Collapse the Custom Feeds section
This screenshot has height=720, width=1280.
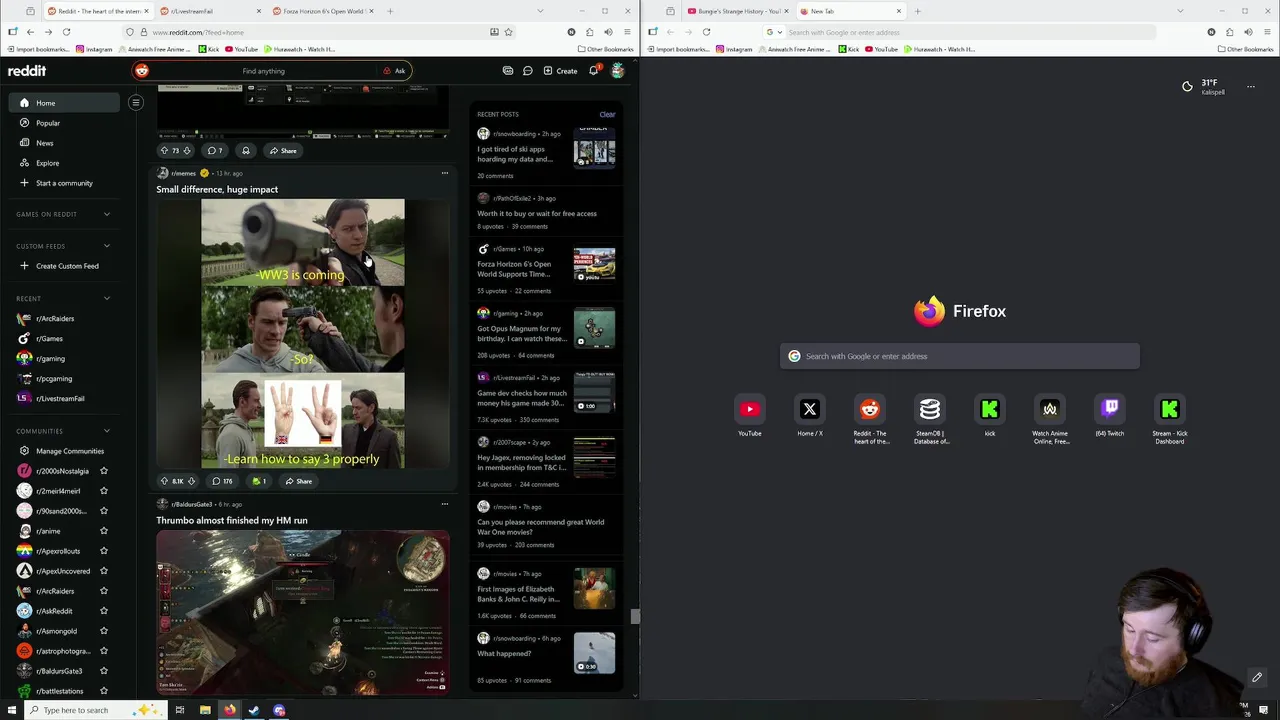click(107, 246)
